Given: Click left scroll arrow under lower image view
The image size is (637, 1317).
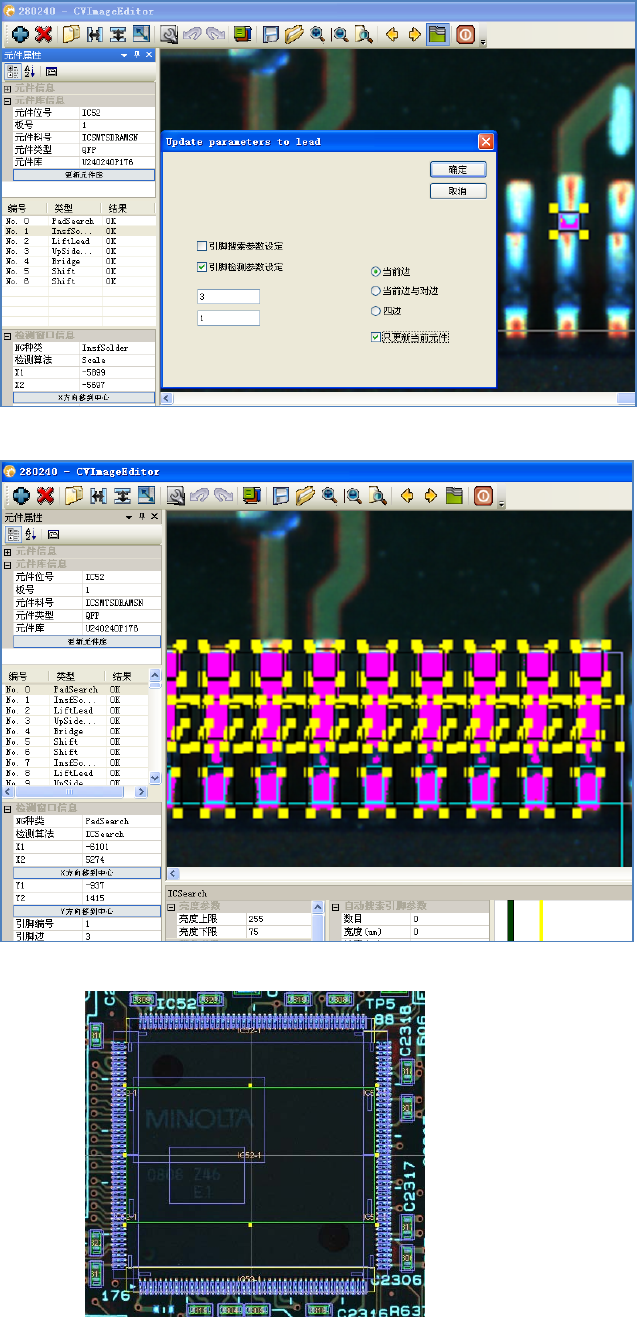Looking at the screenshot, I should pyautogui.click(x=171, y=873).
